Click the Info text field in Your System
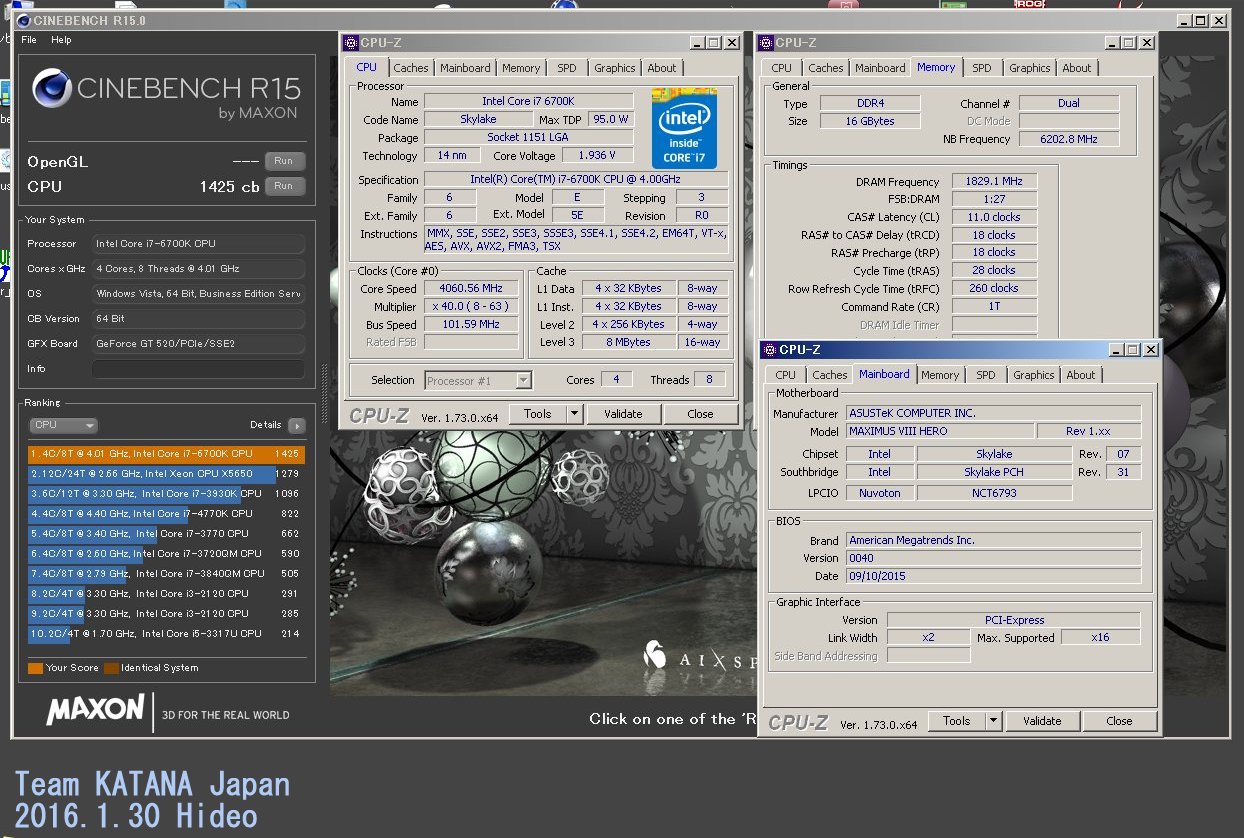 198,369
